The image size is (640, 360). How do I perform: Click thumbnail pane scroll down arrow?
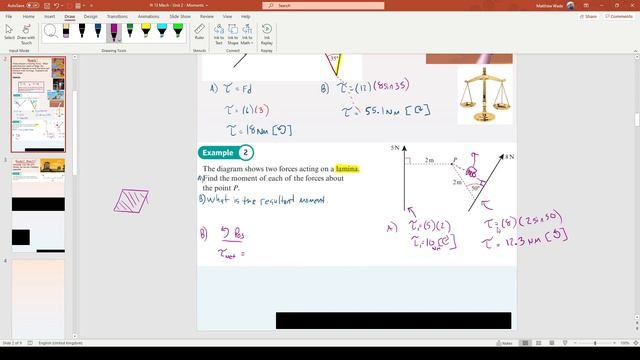point(75,336)
